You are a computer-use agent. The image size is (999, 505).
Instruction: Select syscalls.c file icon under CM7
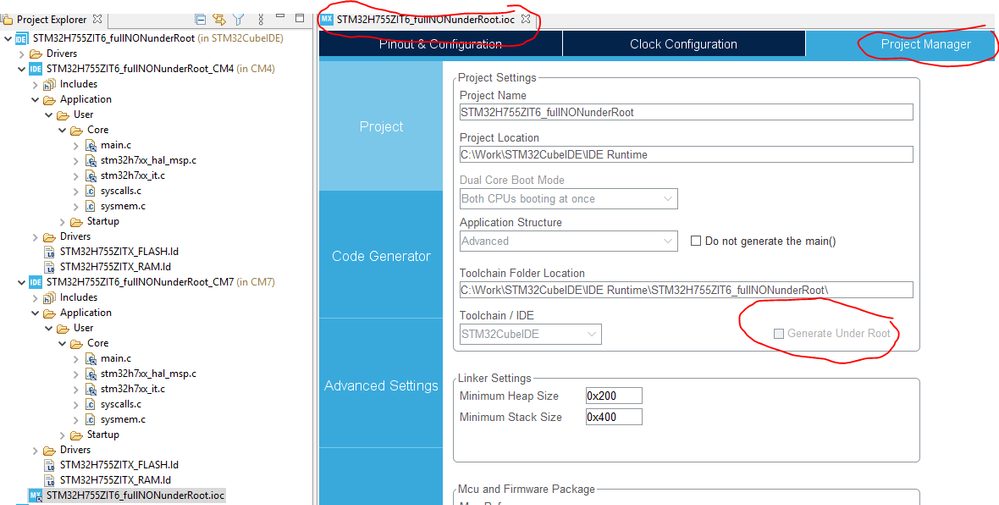[x=90, y=404]
